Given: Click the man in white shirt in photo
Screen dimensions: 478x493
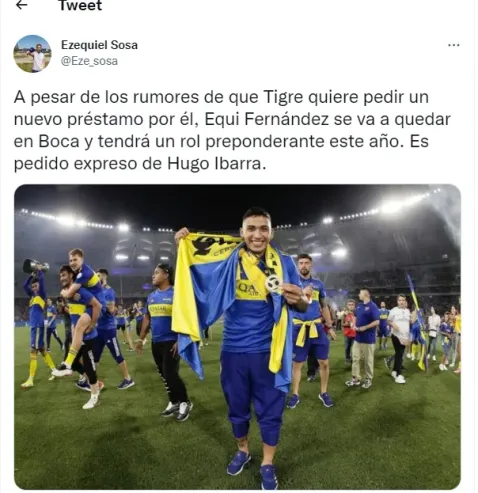Looking at the screenshot, I should coord(399,338).
